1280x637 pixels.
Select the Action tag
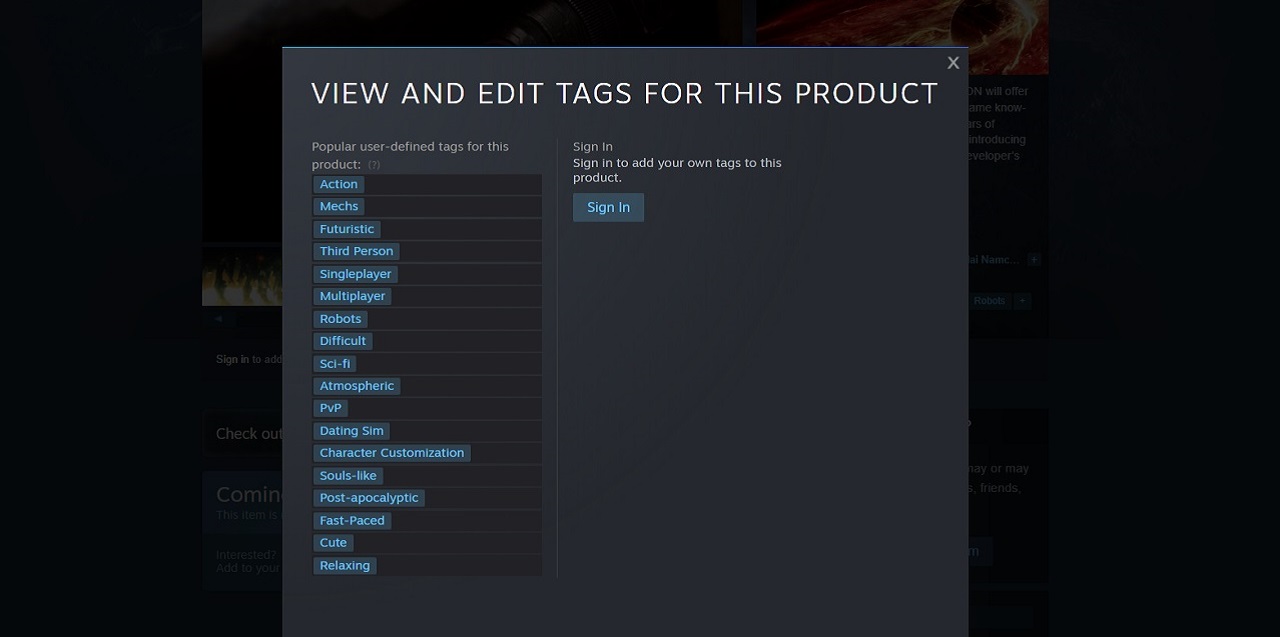[338, 184]
